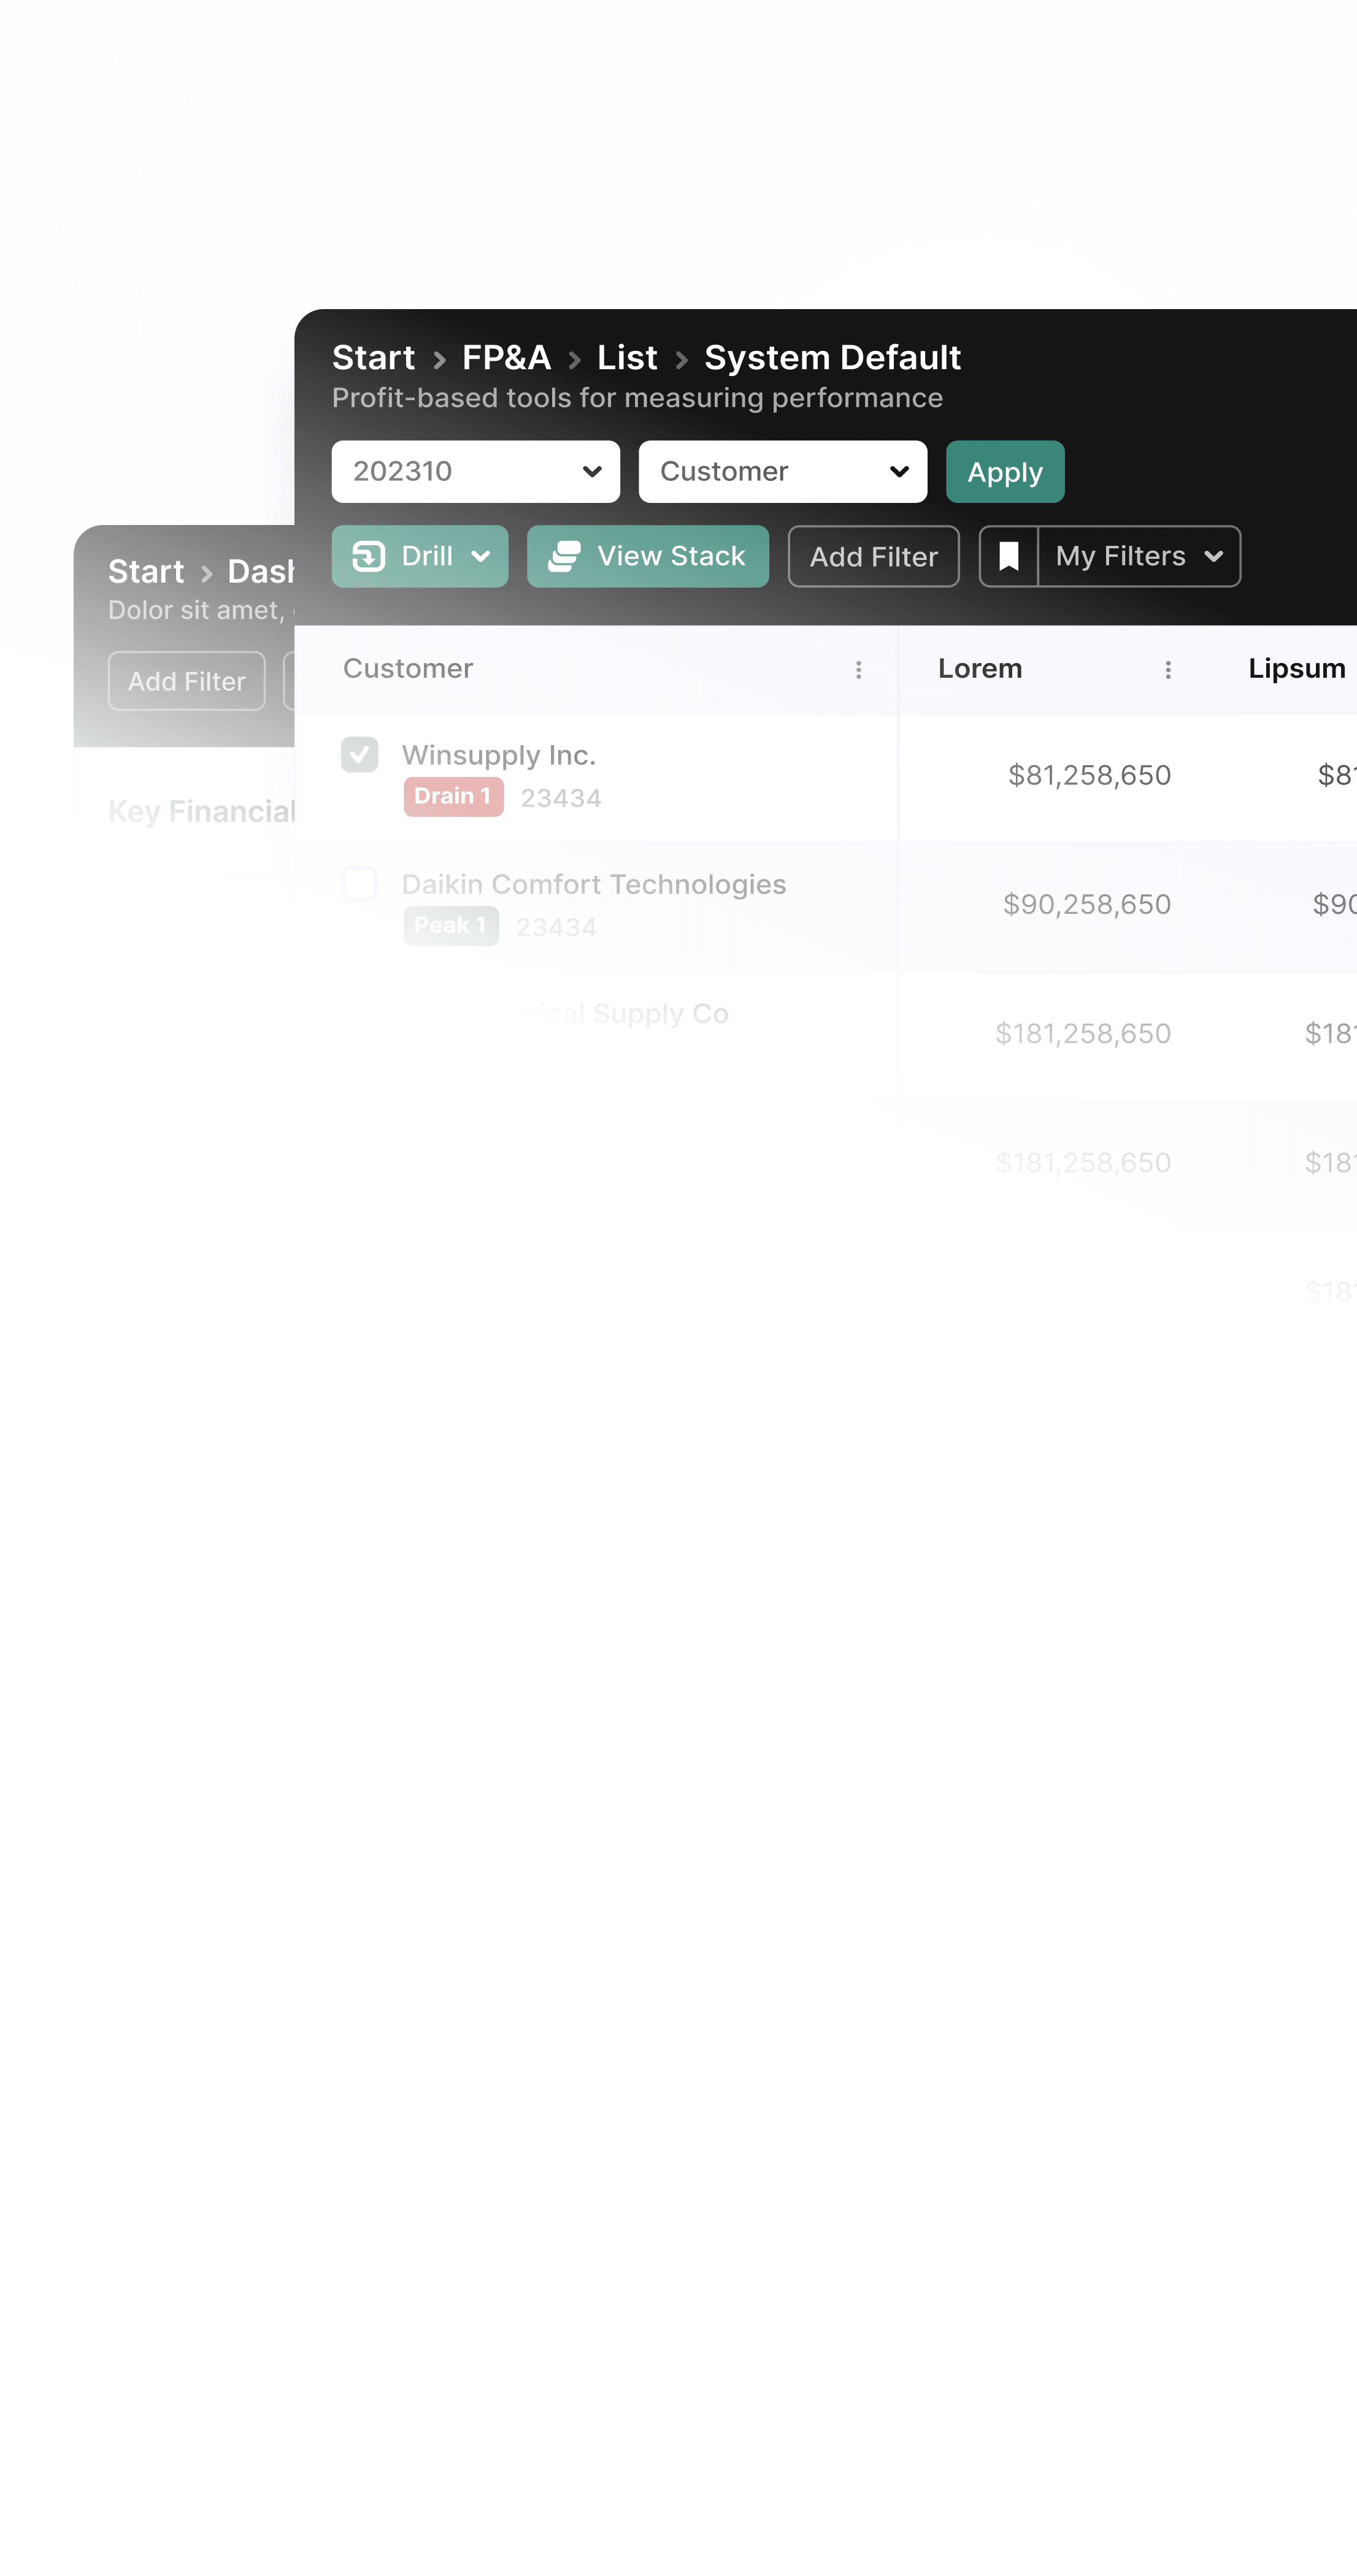Screen dimensions: 1357x2576
Task: Check the Daikin Comfort Technologies checkbox
Action: click(x=359, y=884)
